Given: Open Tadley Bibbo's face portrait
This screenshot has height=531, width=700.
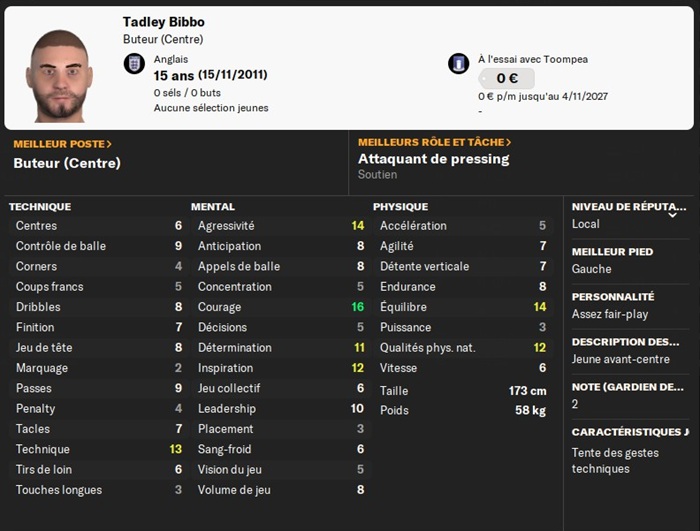Looking at the screenshot, I should (x=59, y=74).
